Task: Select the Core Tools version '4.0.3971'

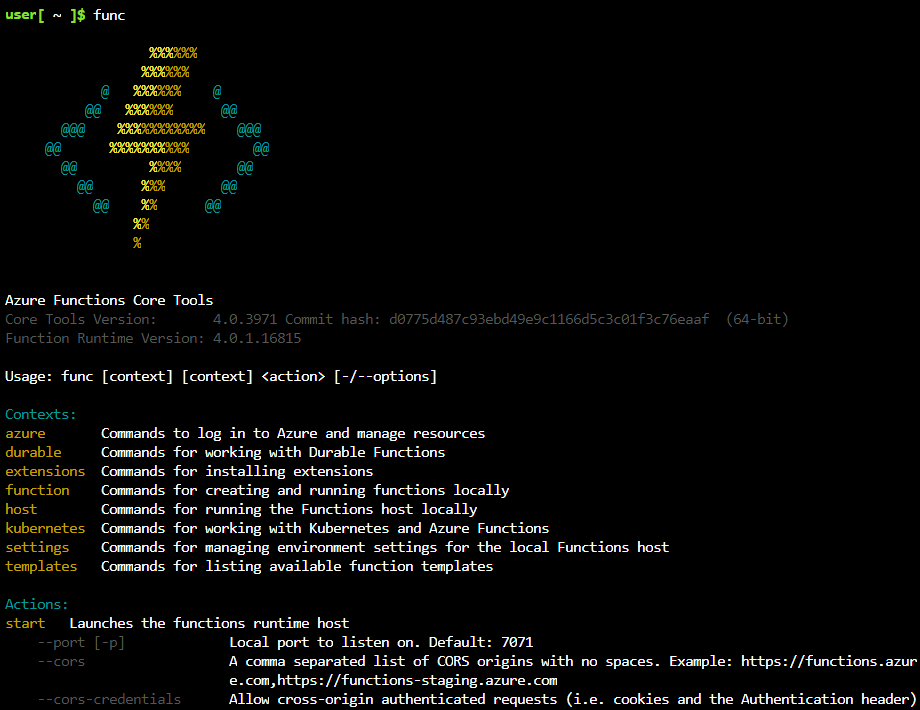Action: tap(245, 319)
